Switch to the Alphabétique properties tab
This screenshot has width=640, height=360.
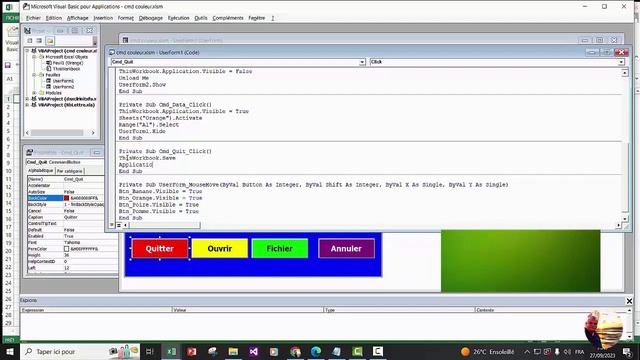point(40,171)
